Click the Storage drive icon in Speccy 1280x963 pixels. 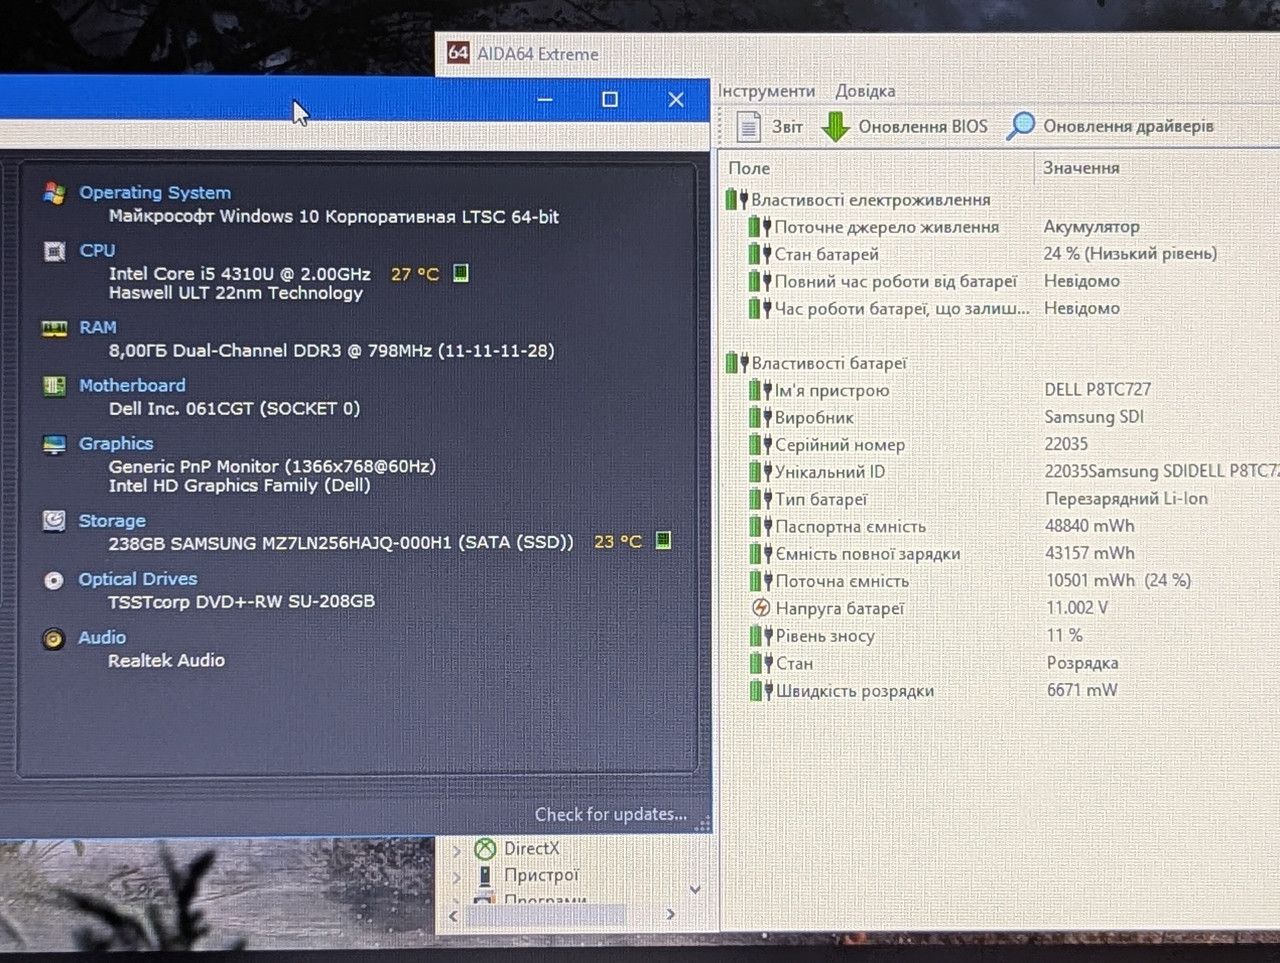point(54,521)
